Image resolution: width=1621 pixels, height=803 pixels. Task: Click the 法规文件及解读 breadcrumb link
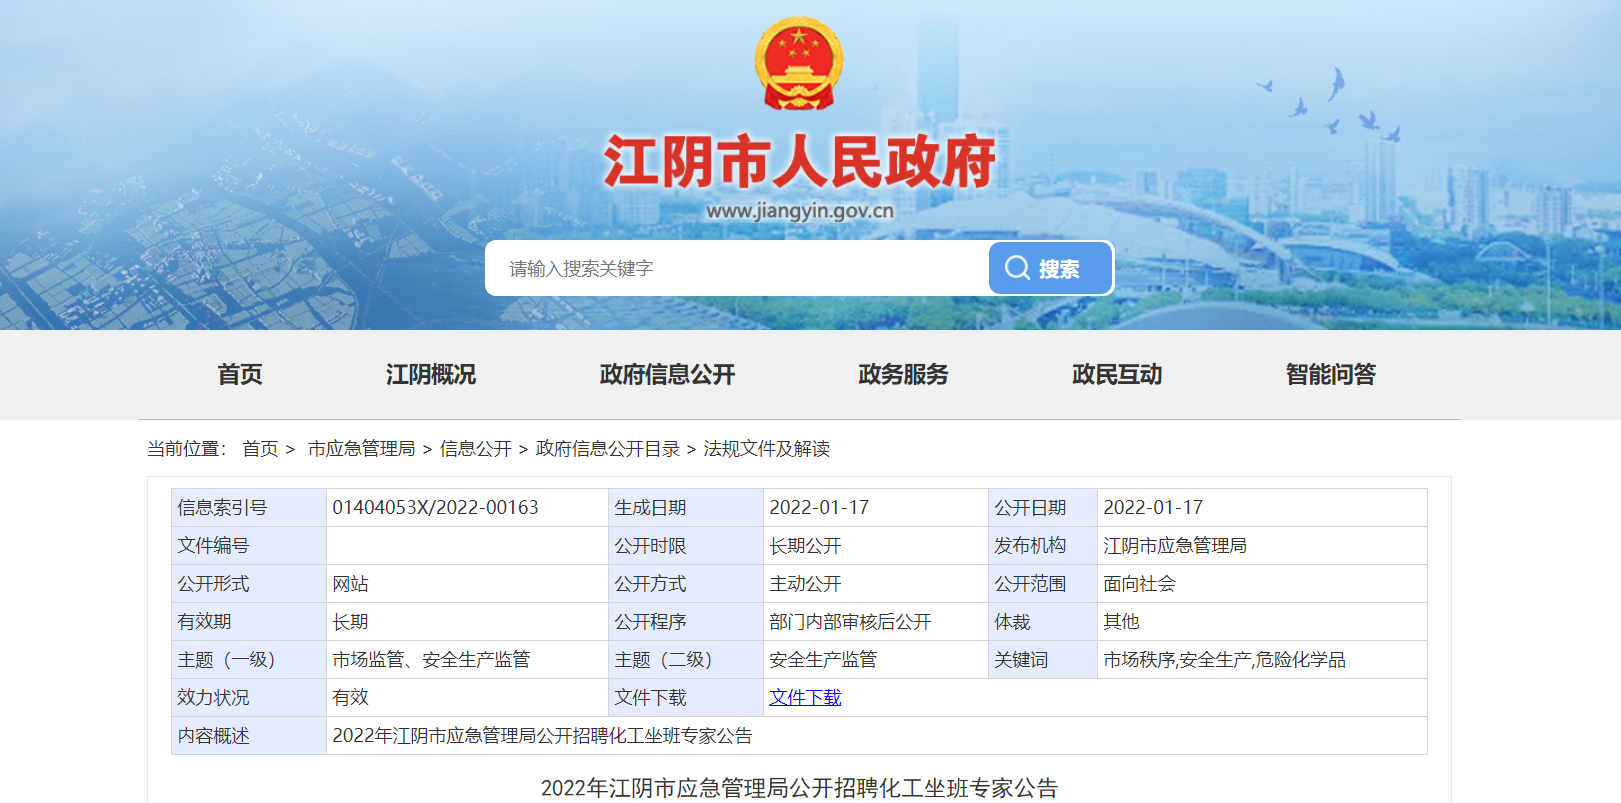coord(766,449)
